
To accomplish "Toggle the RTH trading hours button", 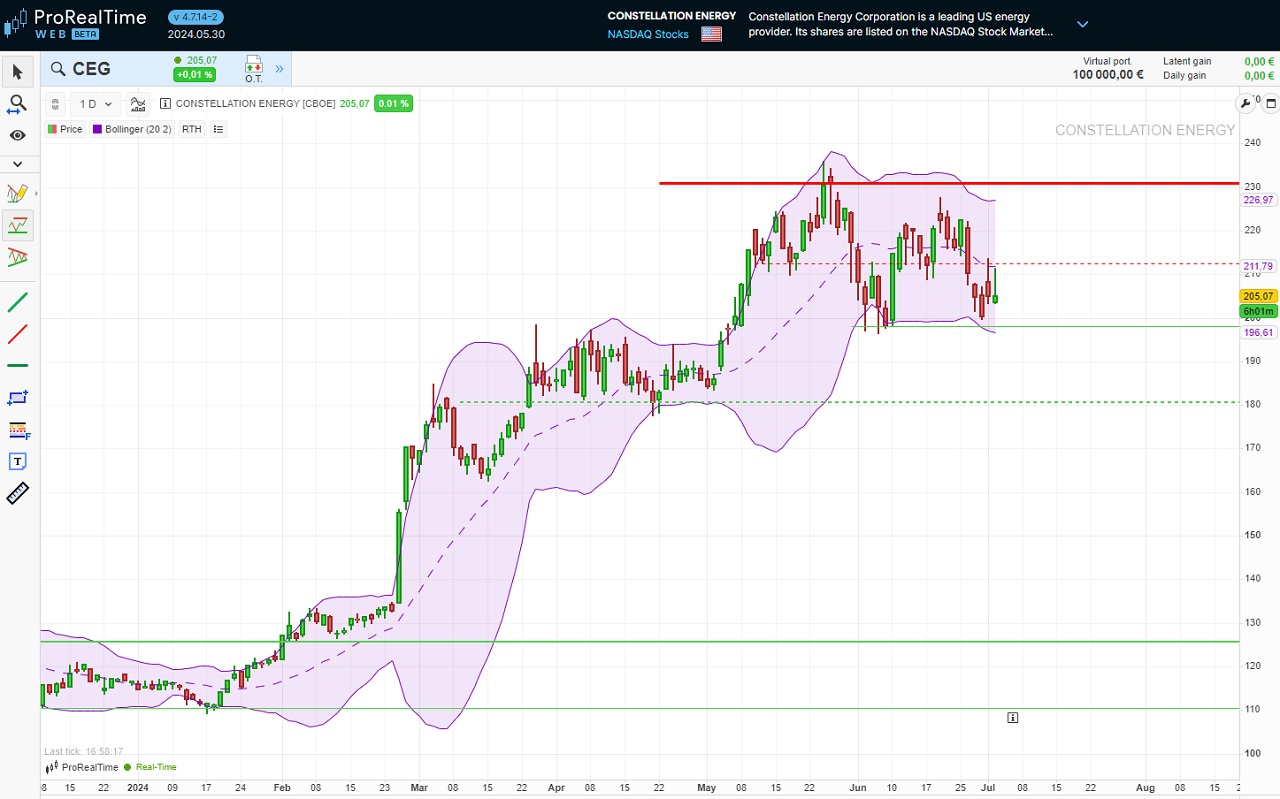I will pos(191,129).
